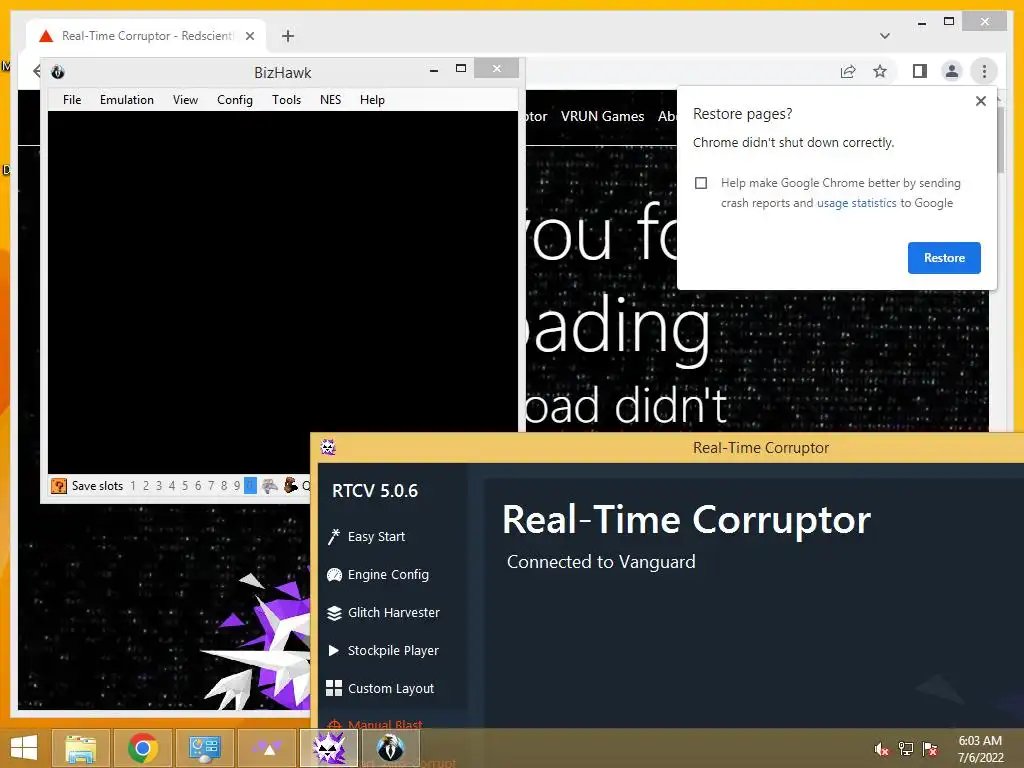This screenshot has width=1024, height=768.
Task: Click BizHawk taskbar icon
Action: point(391,748)
